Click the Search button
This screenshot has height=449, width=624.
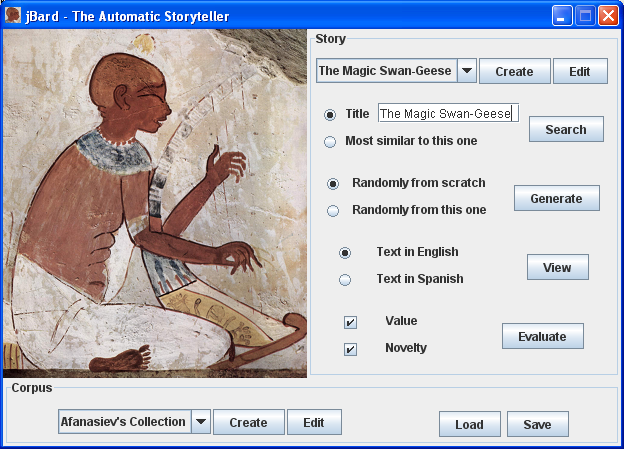(x=566, y=129)
